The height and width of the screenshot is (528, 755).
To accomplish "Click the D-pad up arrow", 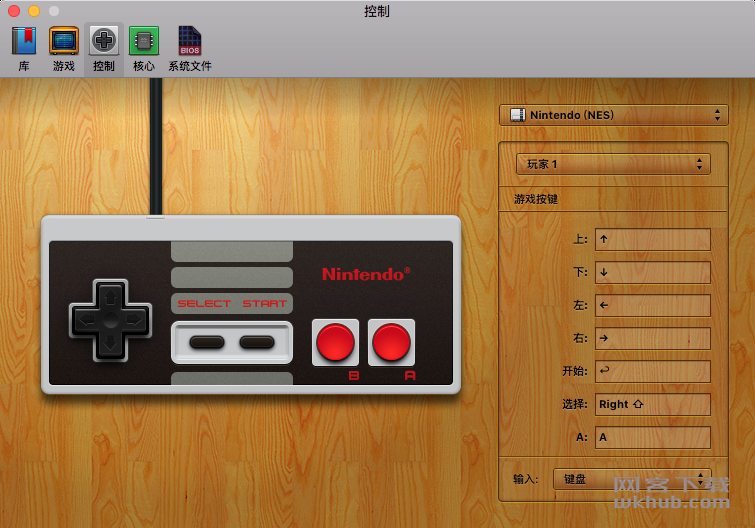I will coord(111,296).
